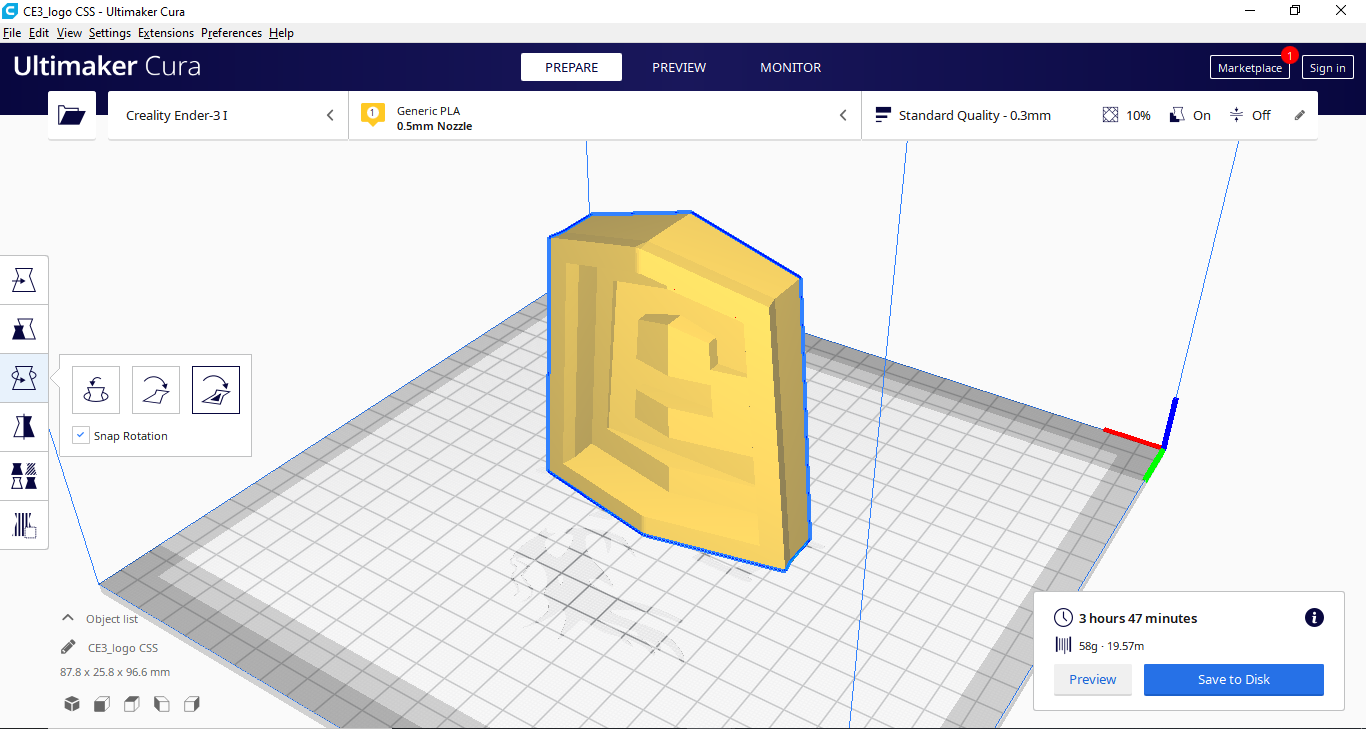The width and height of the screenshot is (1366, 729).
Task: Click the Standard Quality profile icon
Action: coord(882,115)
